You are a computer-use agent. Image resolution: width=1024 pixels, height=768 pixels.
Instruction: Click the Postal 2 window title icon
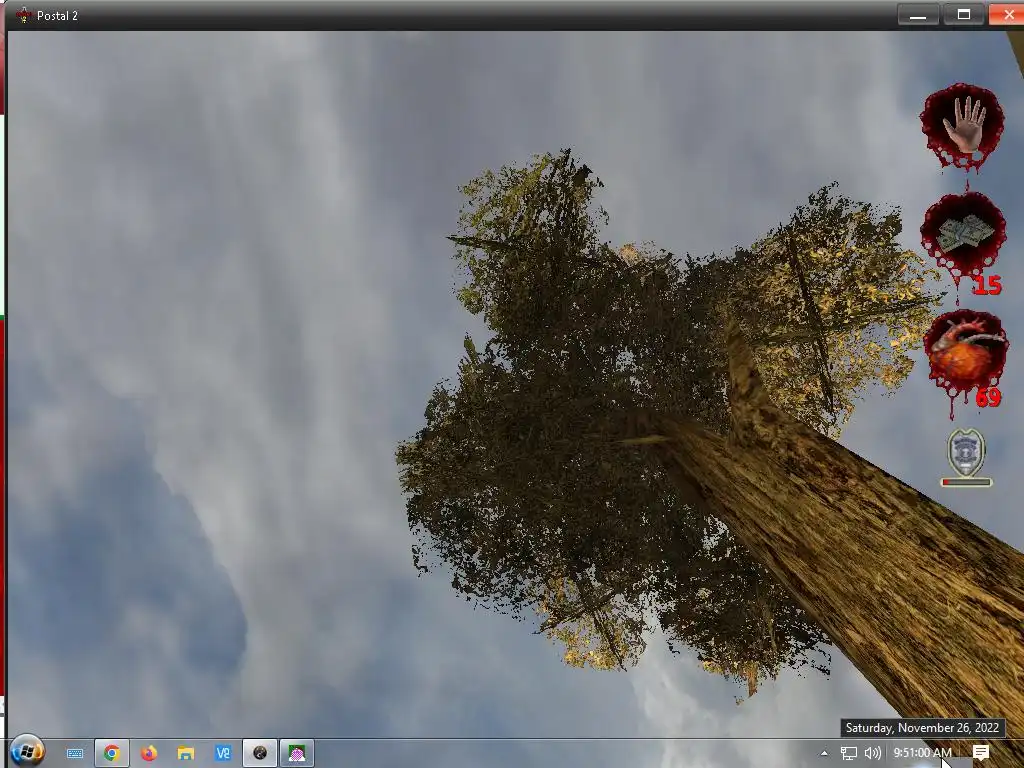tap(24, 15)
